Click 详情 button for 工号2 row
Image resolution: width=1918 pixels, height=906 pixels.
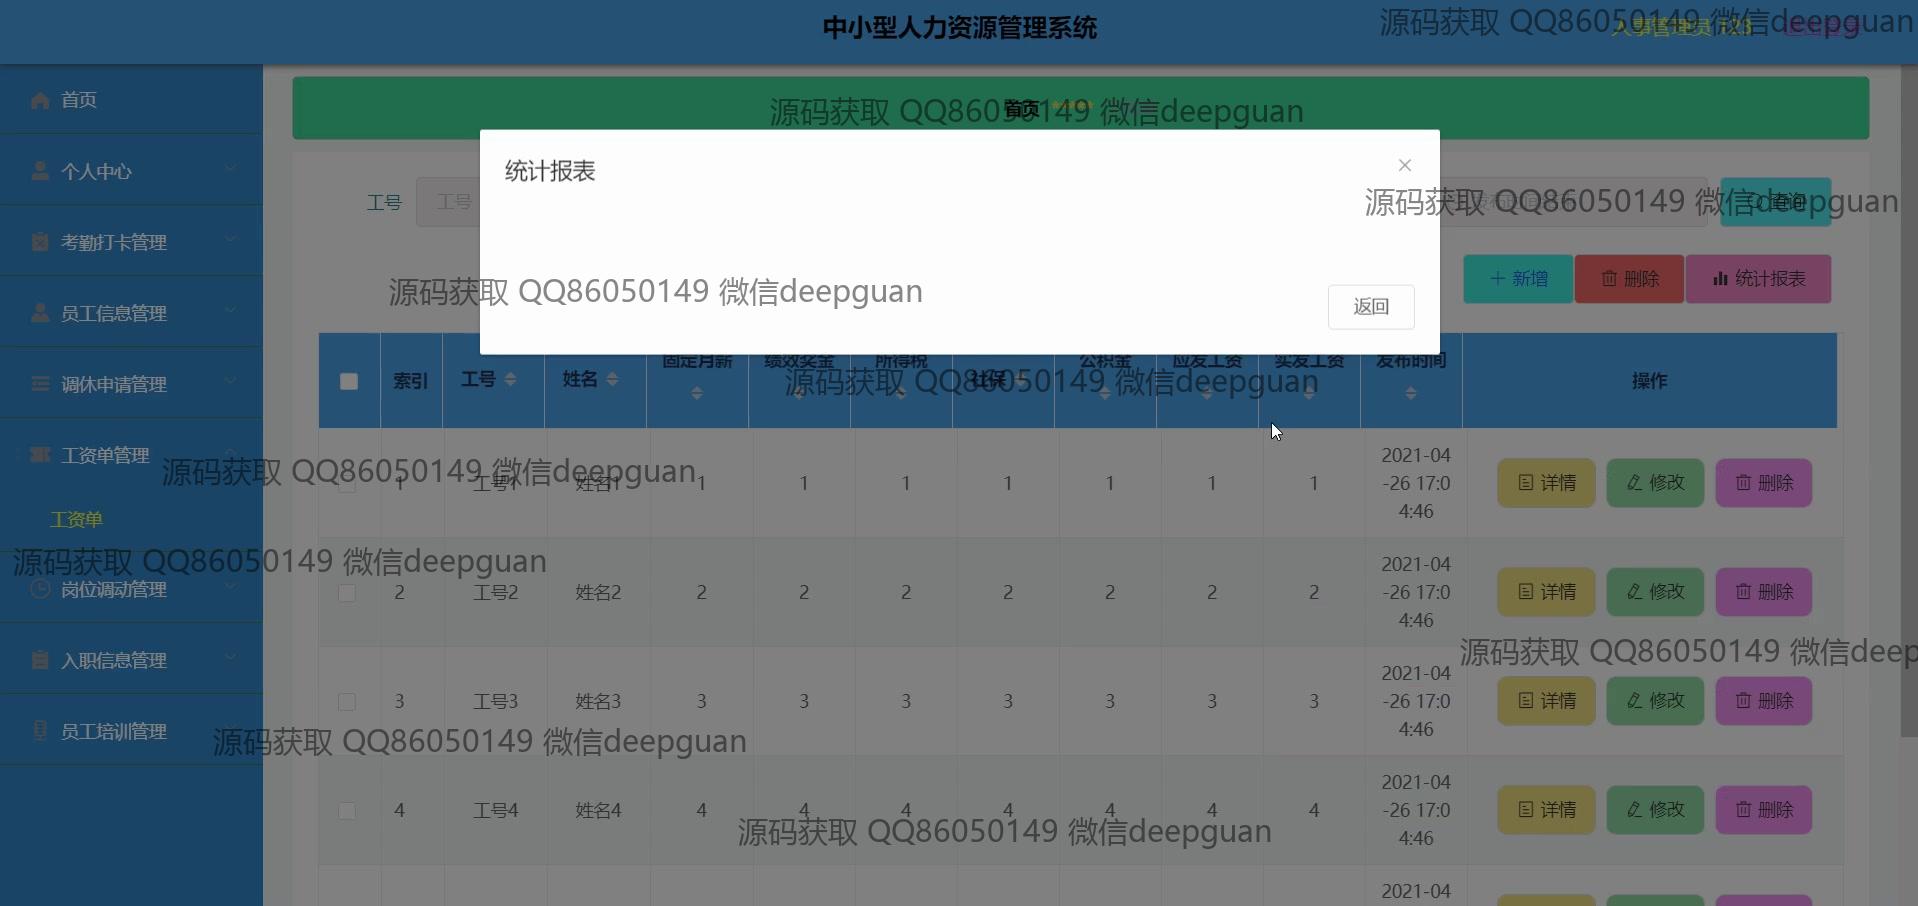point(1546,592)
